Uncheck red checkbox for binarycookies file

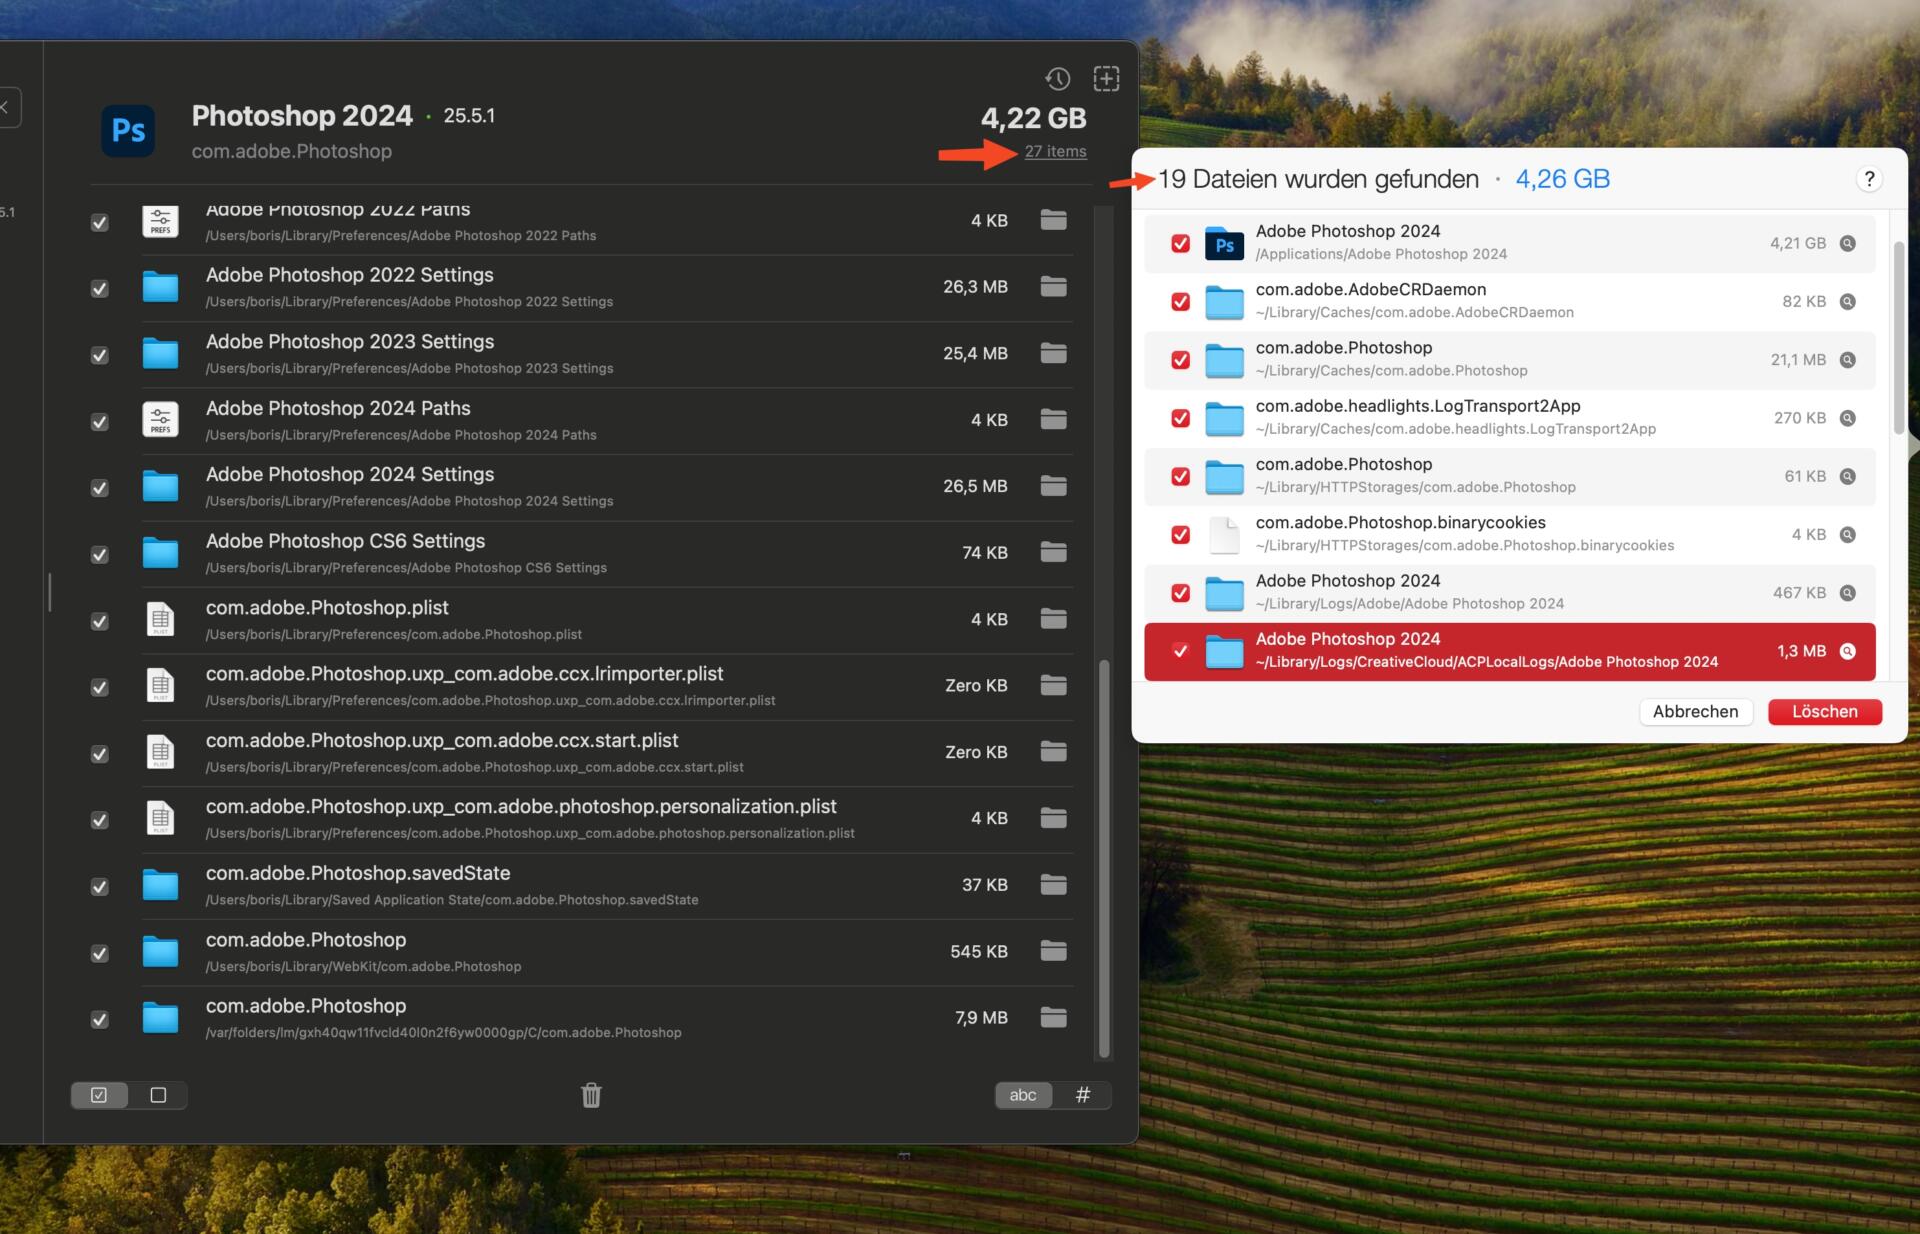(x=1180, y=534)
